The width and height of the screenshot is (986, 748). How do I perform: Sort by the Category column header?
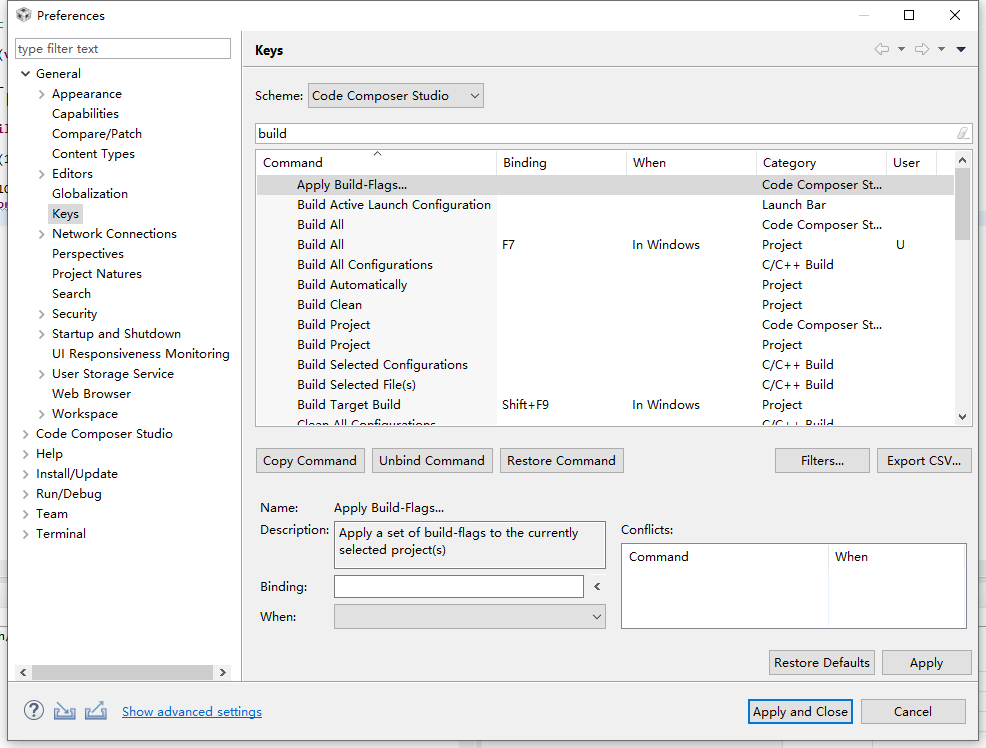click(821, 162)
